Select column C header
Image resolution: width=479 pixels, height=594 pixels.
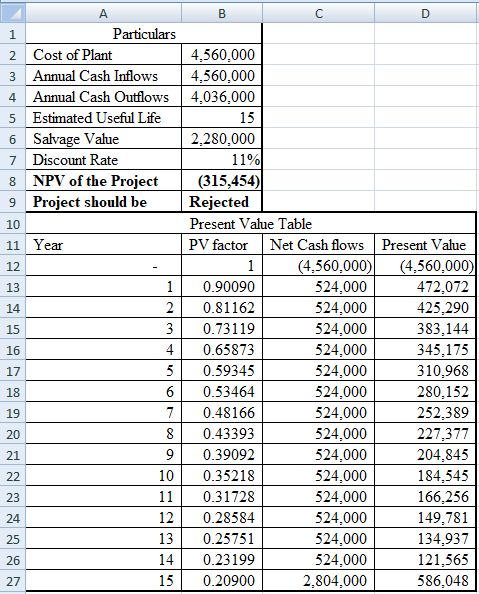point(319,14)
